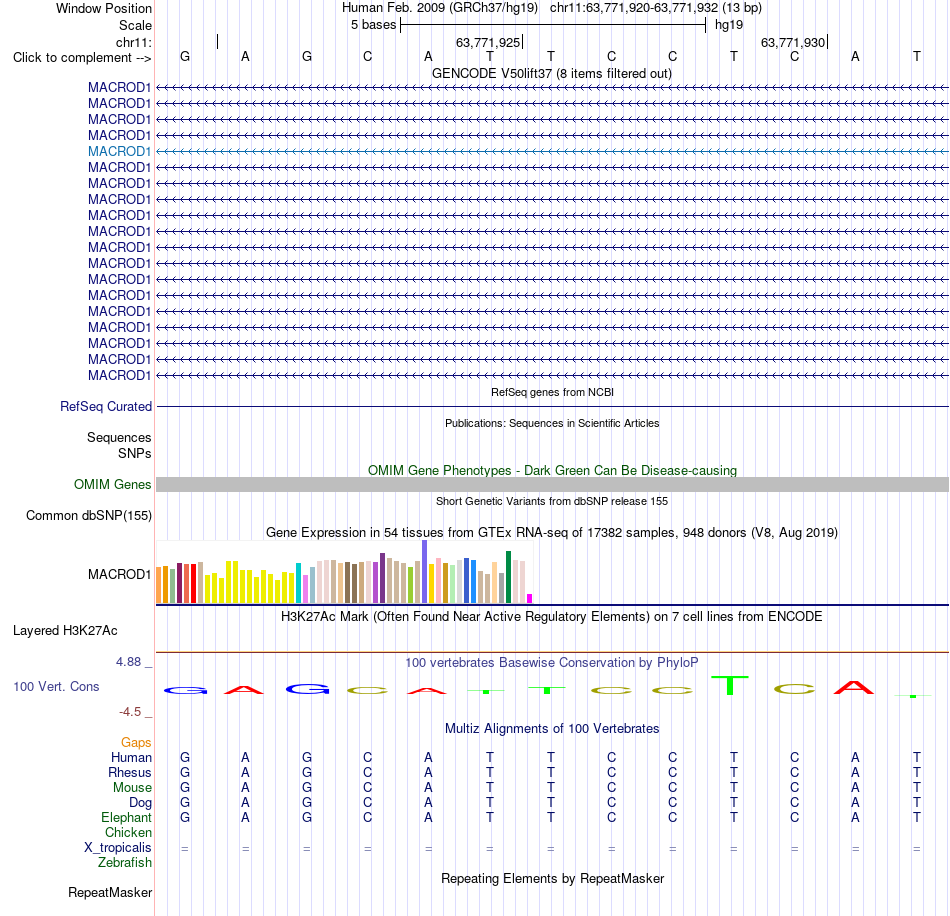Image resolution: width=950 pixels, height=916 pixels.
Task: Open the GENCODE V50lift37 track title
Action: (552, 73)
